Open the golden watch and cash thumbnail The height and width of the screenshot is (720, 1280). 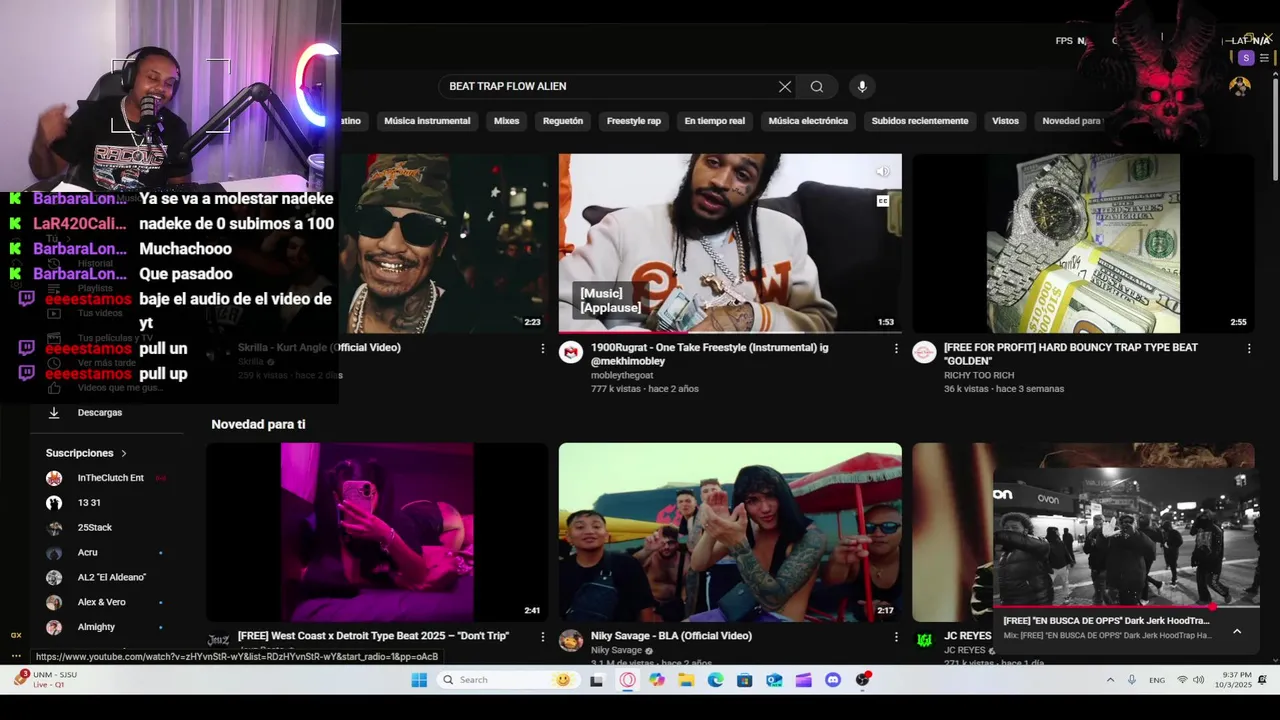tap(1083, 243)
